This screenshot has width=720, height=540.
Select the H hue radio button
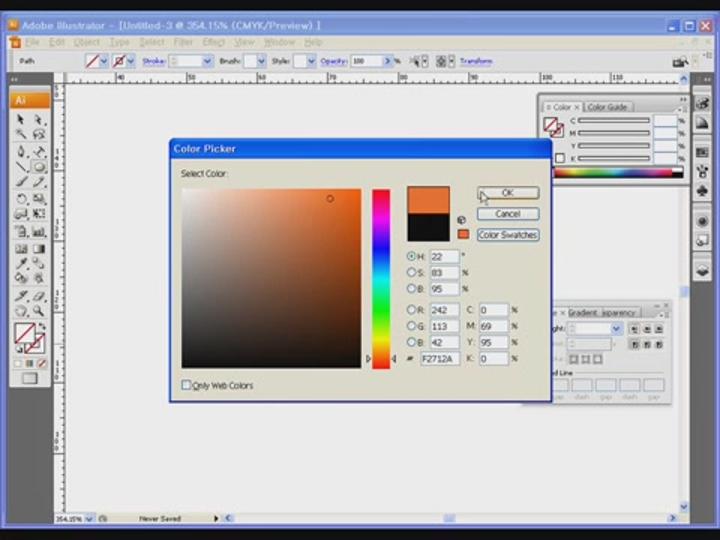point(411,256)
